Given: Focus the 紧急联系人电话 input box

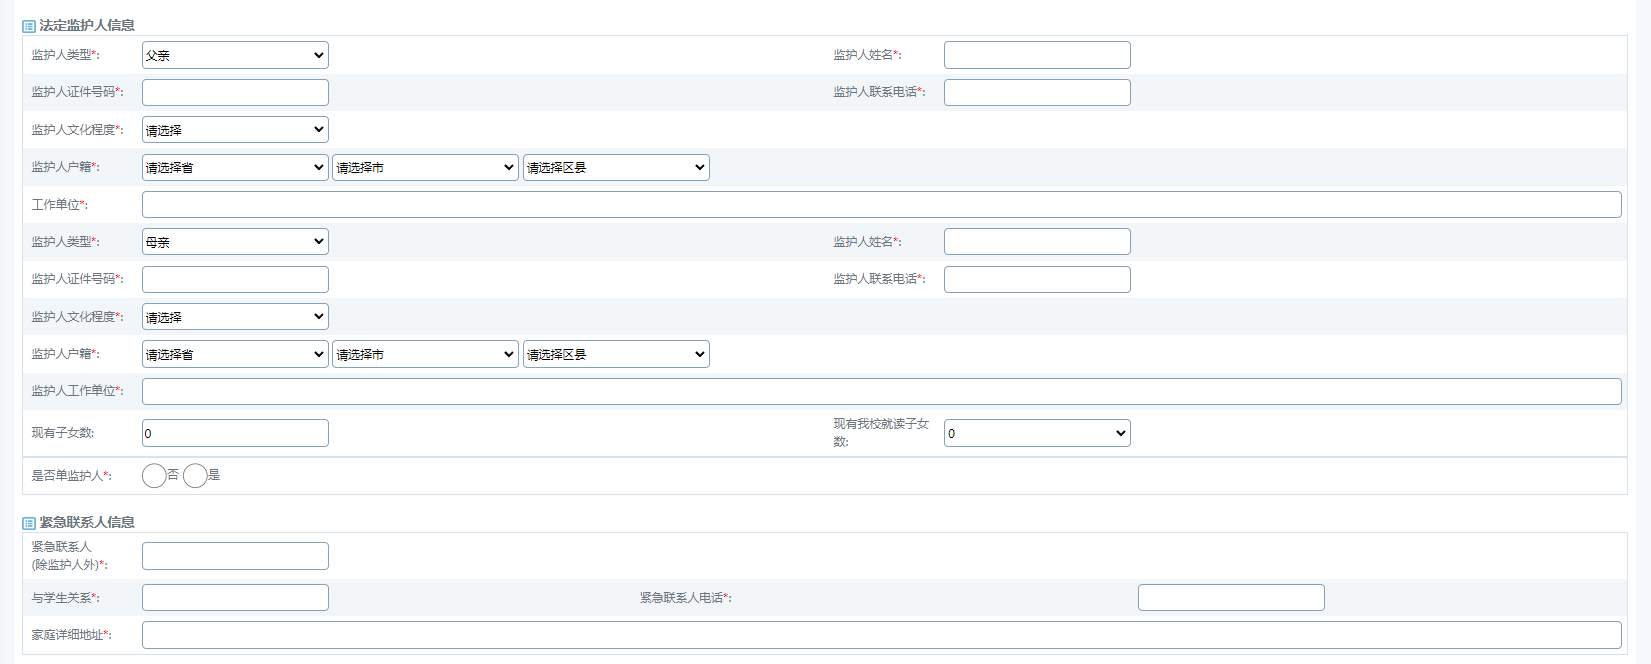Looking at the screenshot, I should pyautogui.click(x=1231, y=598).
